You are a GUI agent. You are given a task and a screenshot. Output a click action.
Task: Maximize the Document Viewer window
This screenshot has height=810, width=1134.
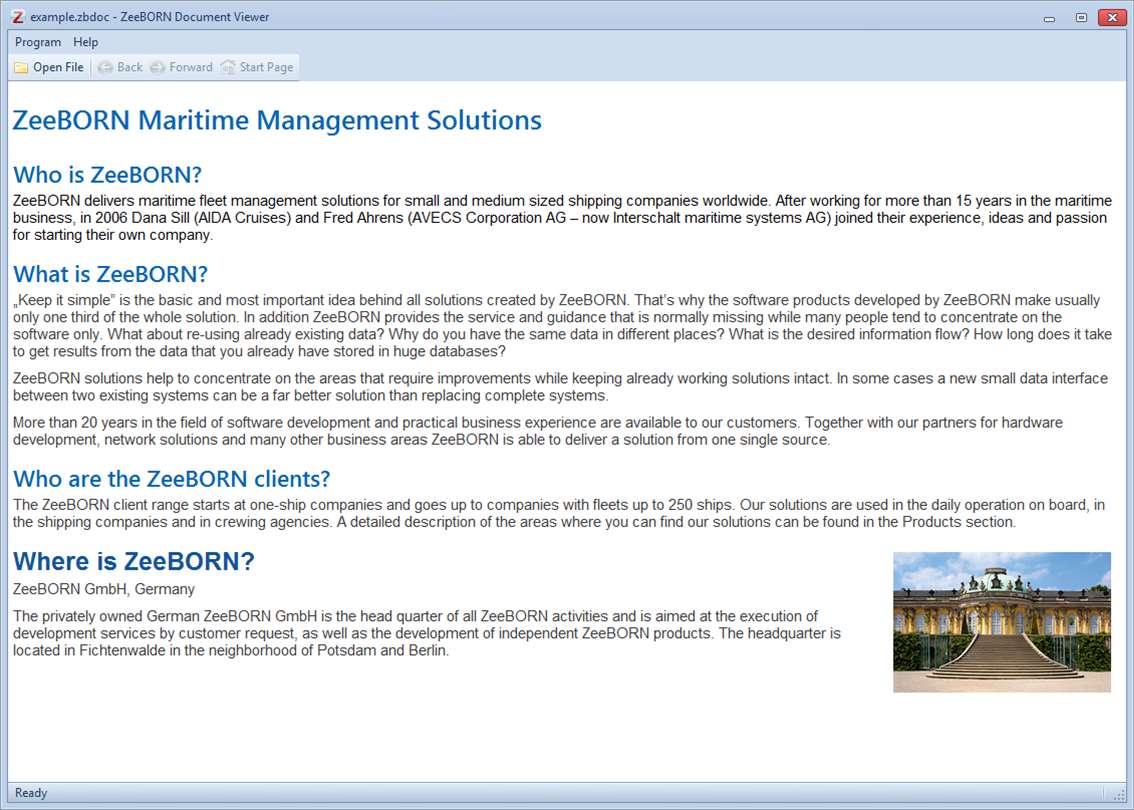1081,17
